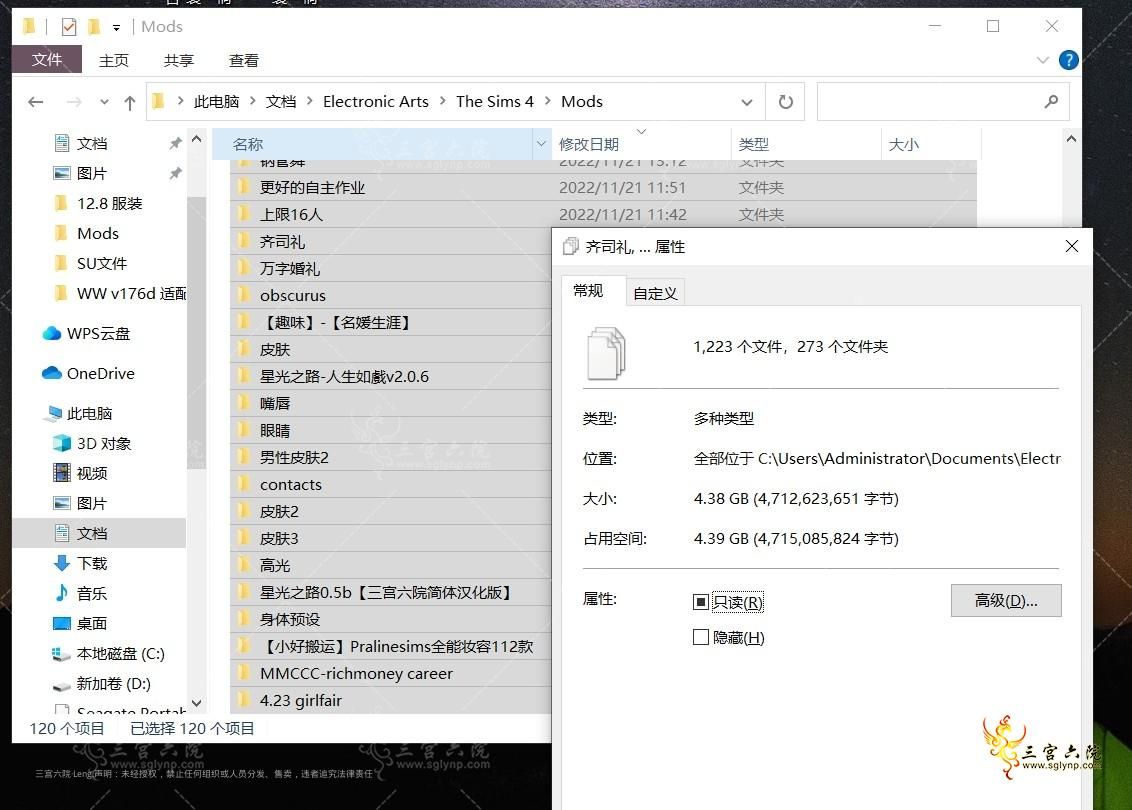This screenshot has width=1132, height=810.
Task: Select 星光之路-人生如戯v2.0.6 folder
Action: (x=344, y=376)
